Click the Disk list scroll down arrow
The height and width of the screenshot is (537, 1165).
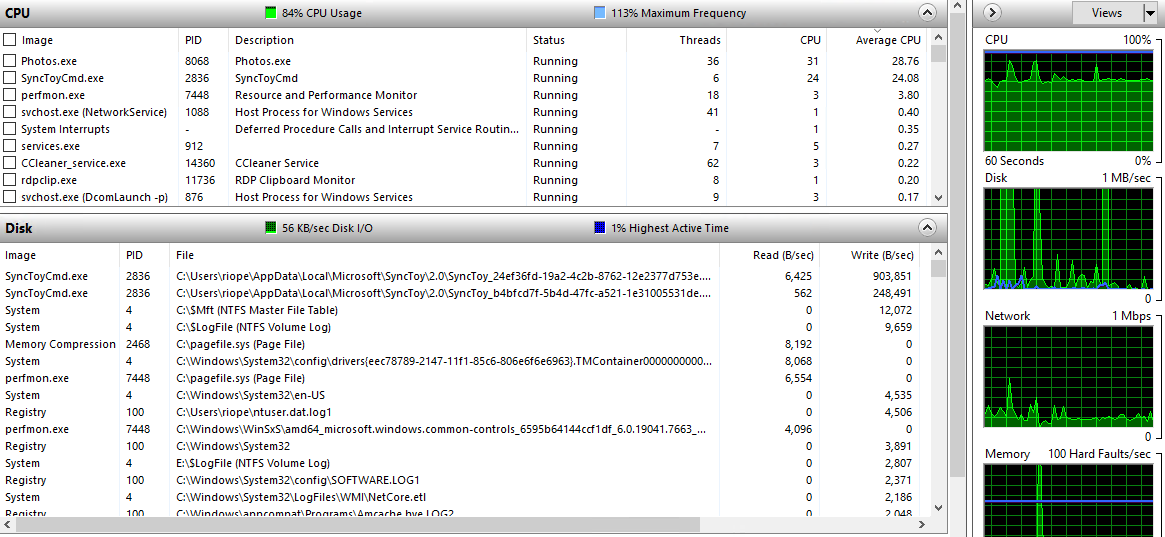[x=938, y=509]
